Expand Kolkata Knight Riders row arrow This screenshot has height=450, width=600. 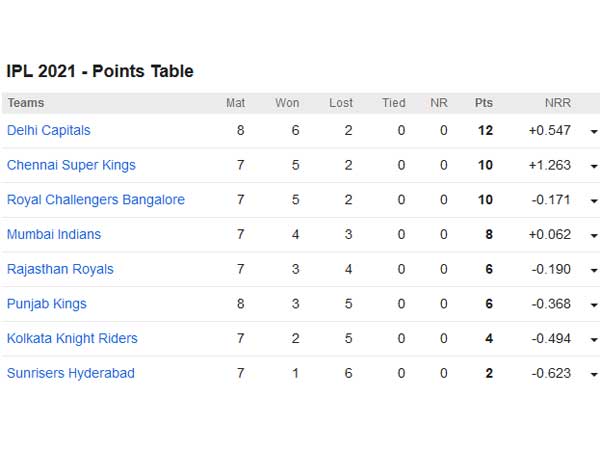click(x=593, y=340)
